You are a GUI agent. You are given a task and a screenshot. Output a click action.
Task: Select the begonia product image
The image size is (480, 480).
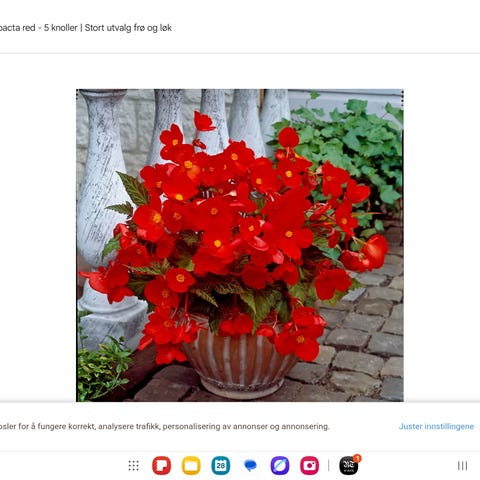pos(240,245)
